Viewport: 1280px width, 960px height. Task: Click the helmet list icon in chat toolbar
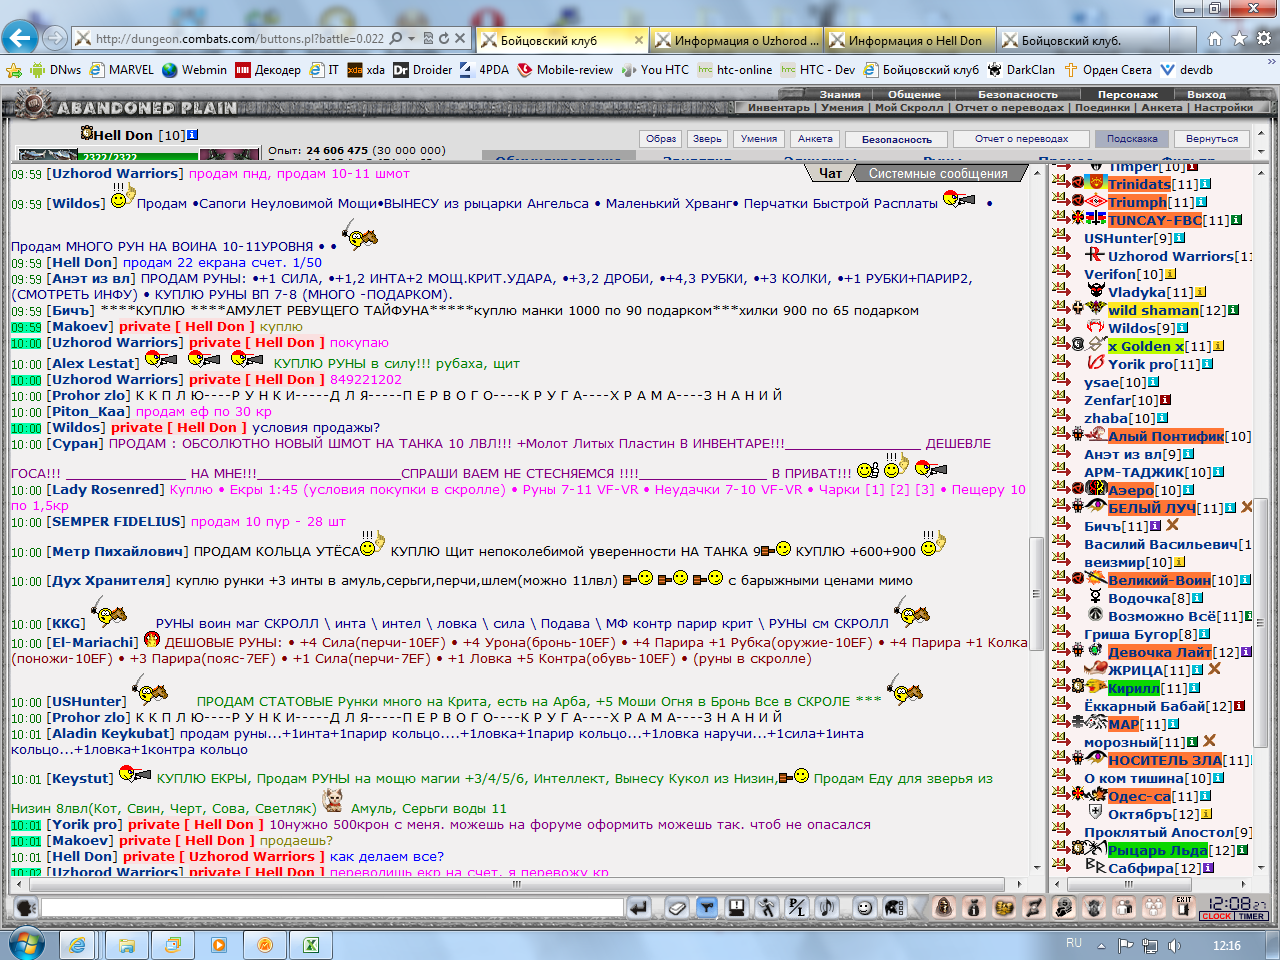pyautogui.click(x=895, y=907)
